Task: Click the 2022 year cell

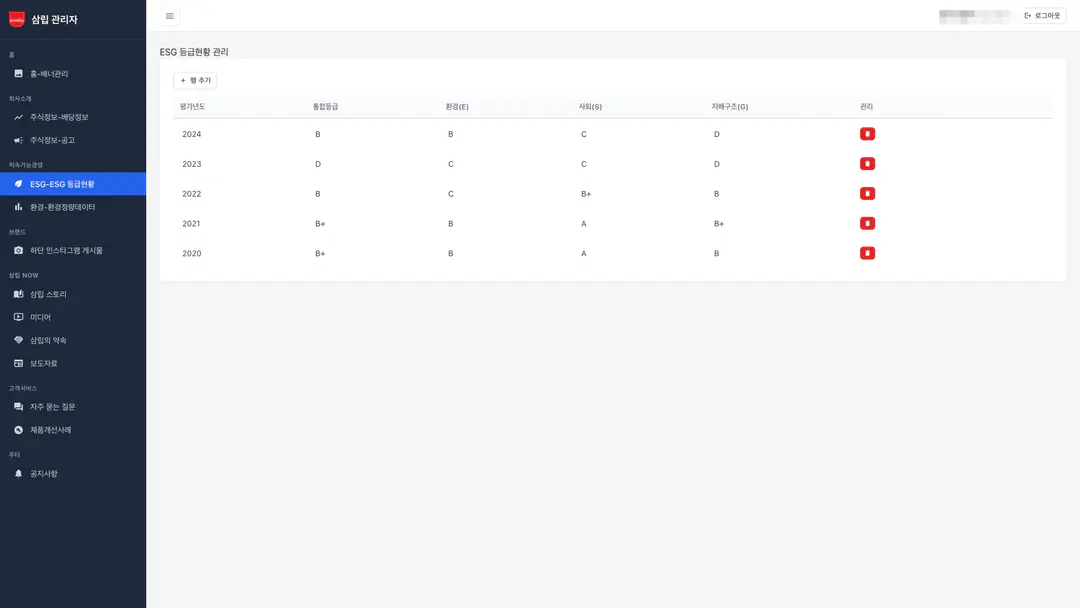Action: coord(191,194)
